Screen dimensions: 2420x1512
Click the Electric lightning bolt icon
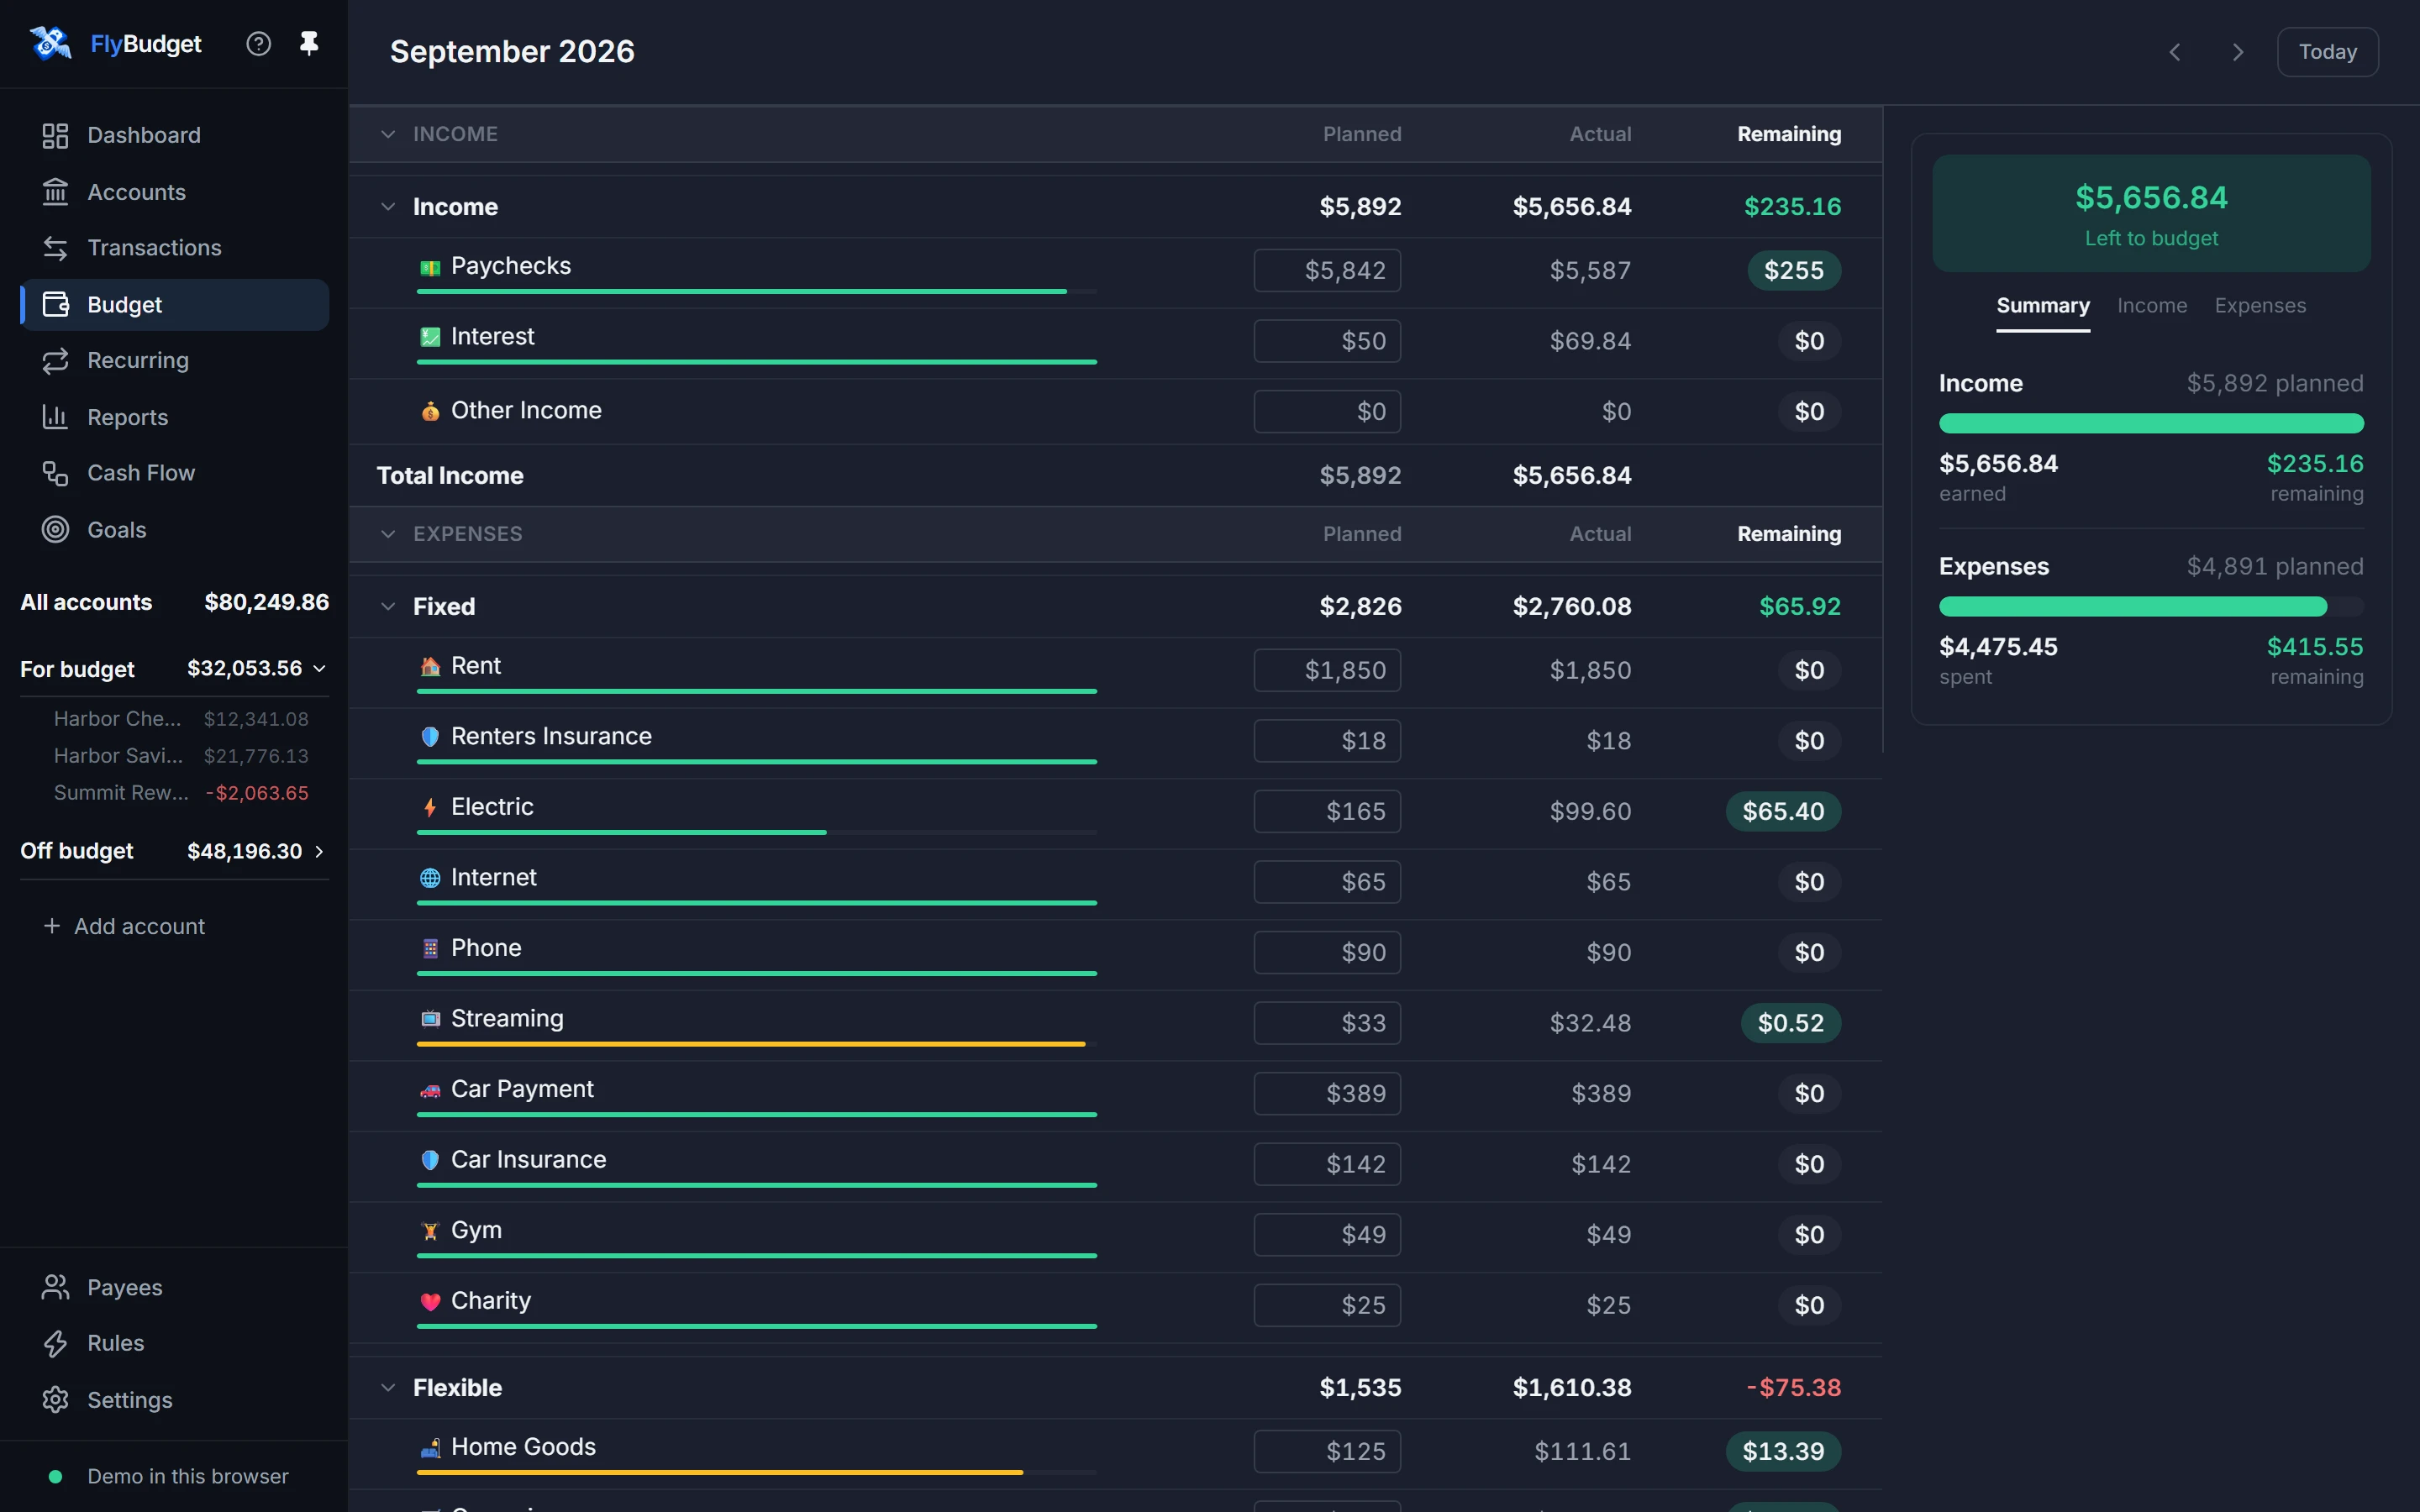pos(430,807)
